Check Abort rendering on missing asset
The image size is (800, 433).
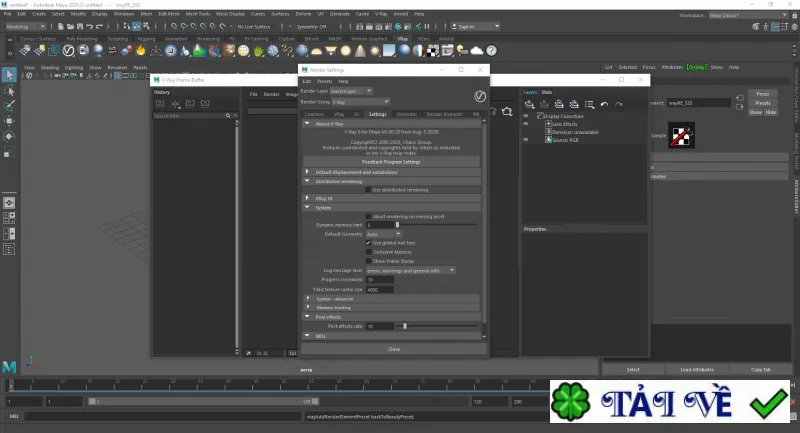pyautogui.click(x=368, y=216)
